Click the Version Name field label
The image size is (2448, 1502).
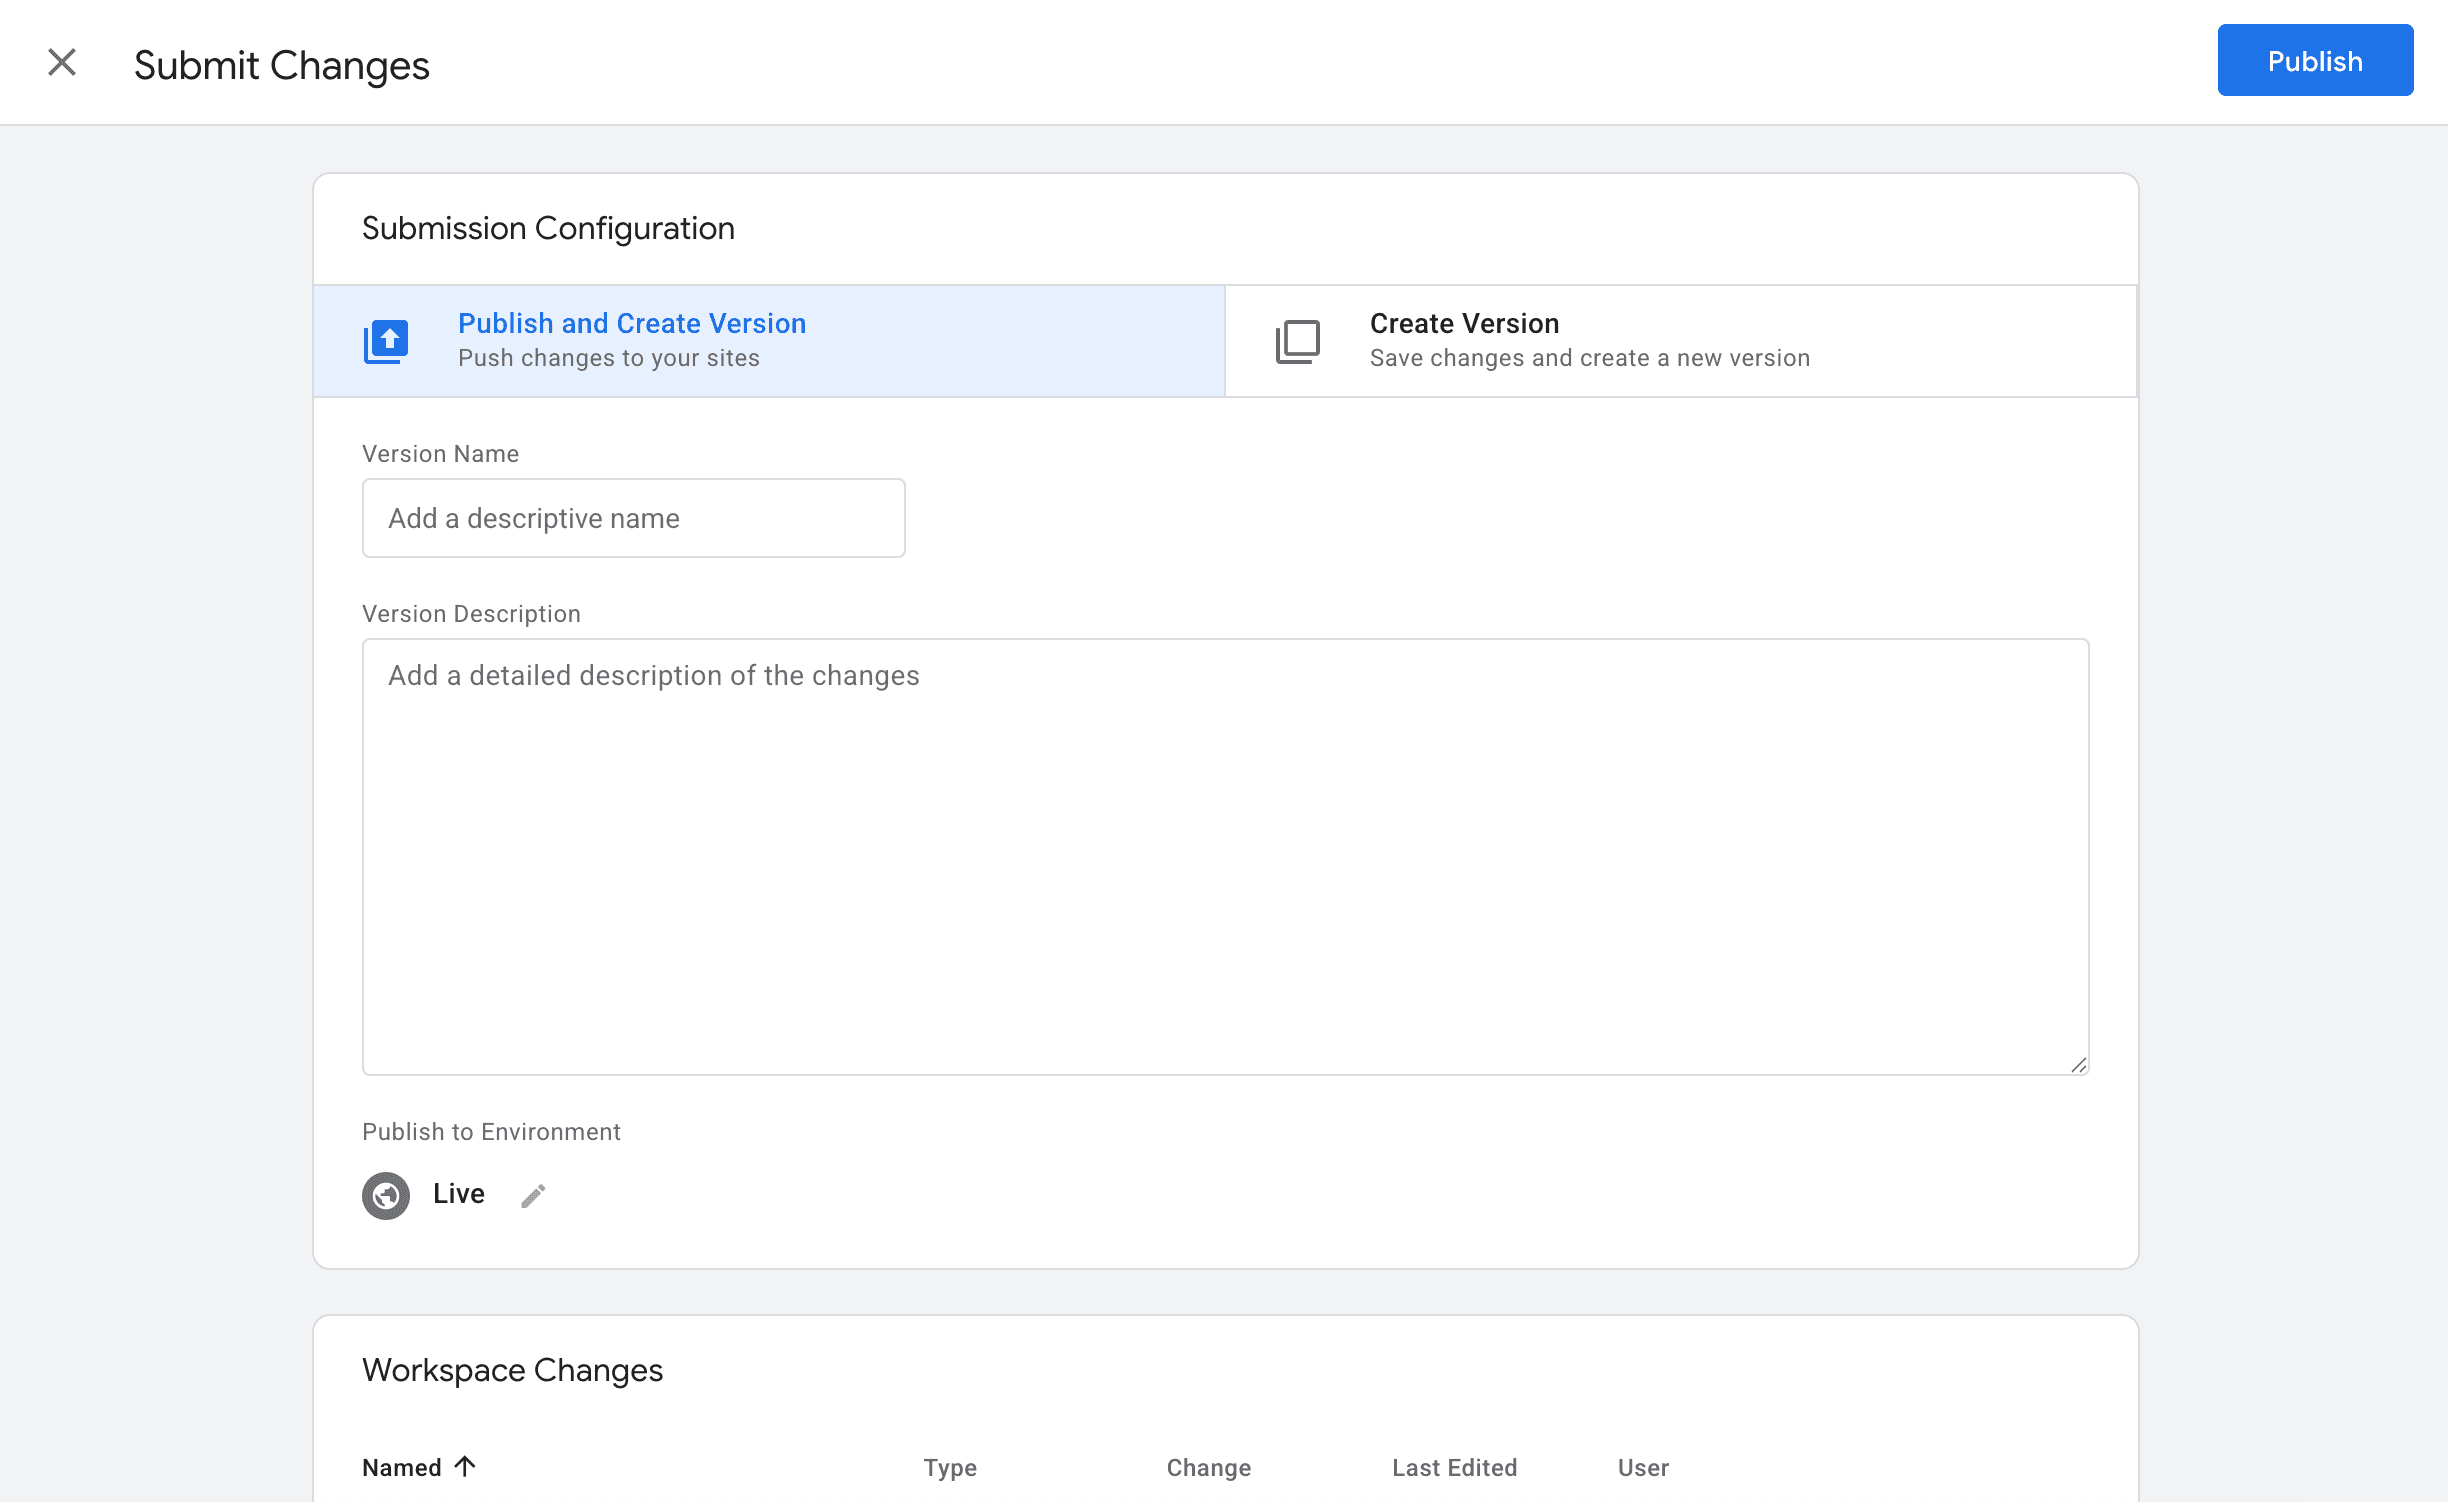pyautogui.click(x=440, y=454)
